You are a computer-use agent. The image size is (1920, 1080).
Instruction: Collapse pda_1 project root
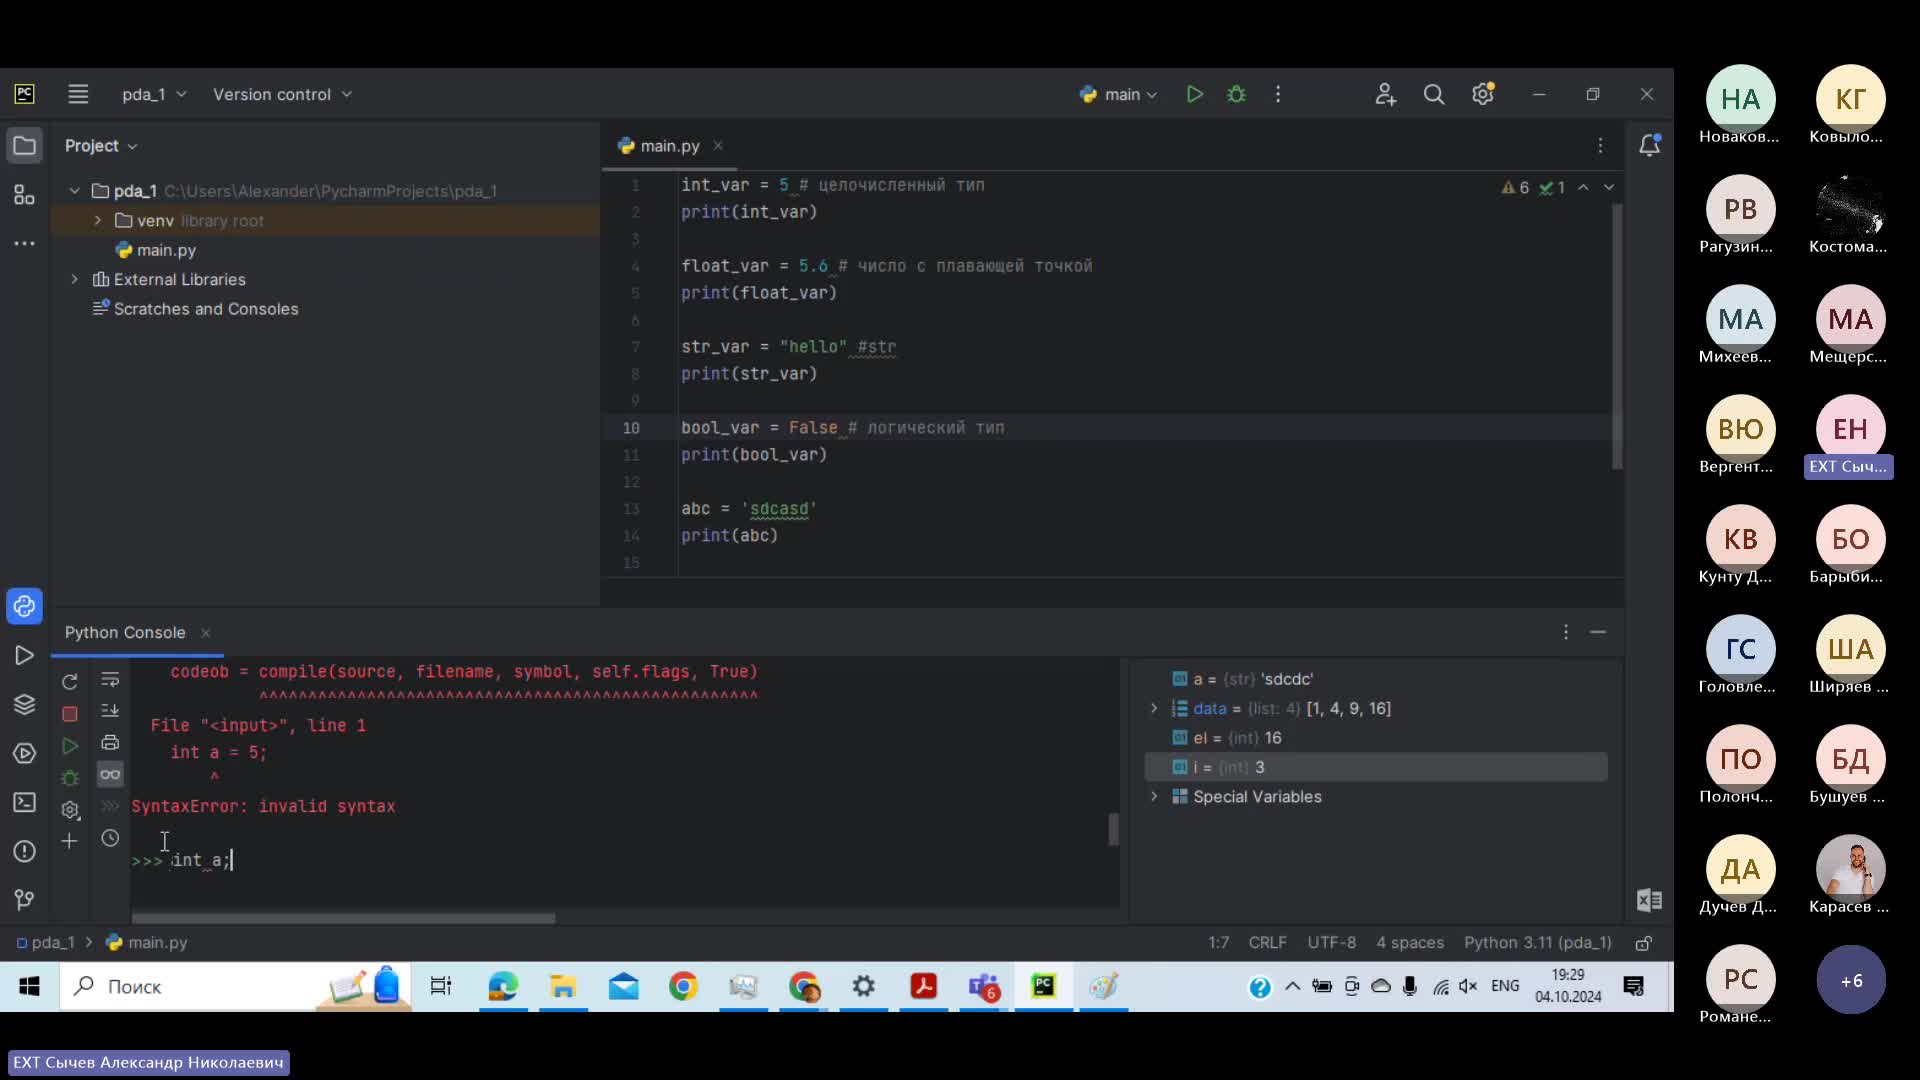74,191
